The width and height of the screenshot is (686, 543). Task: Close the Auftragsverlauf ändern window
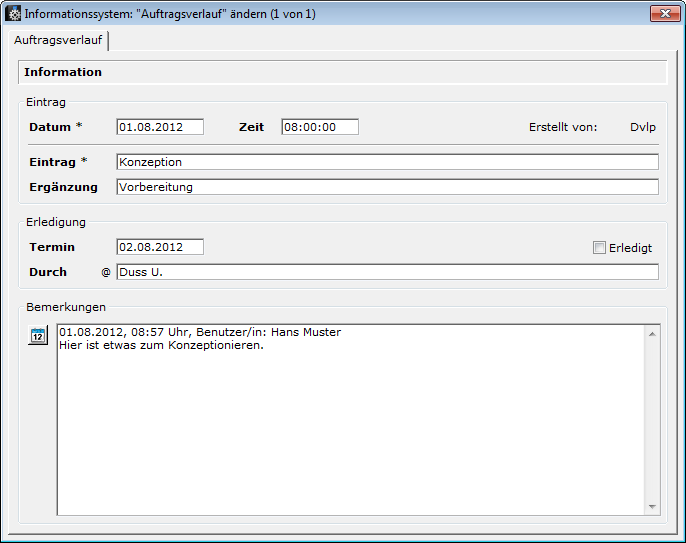coord(664,14)
